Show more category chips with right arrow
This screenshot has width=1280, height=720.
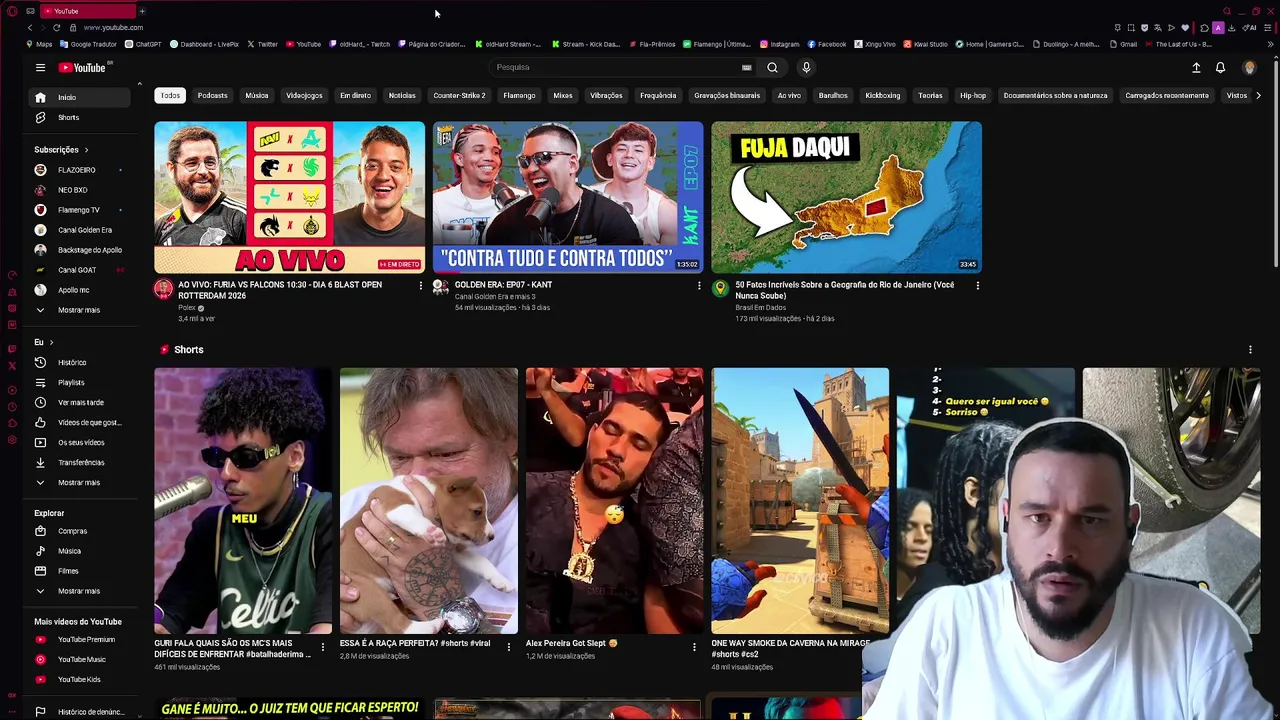[1258, 95]
